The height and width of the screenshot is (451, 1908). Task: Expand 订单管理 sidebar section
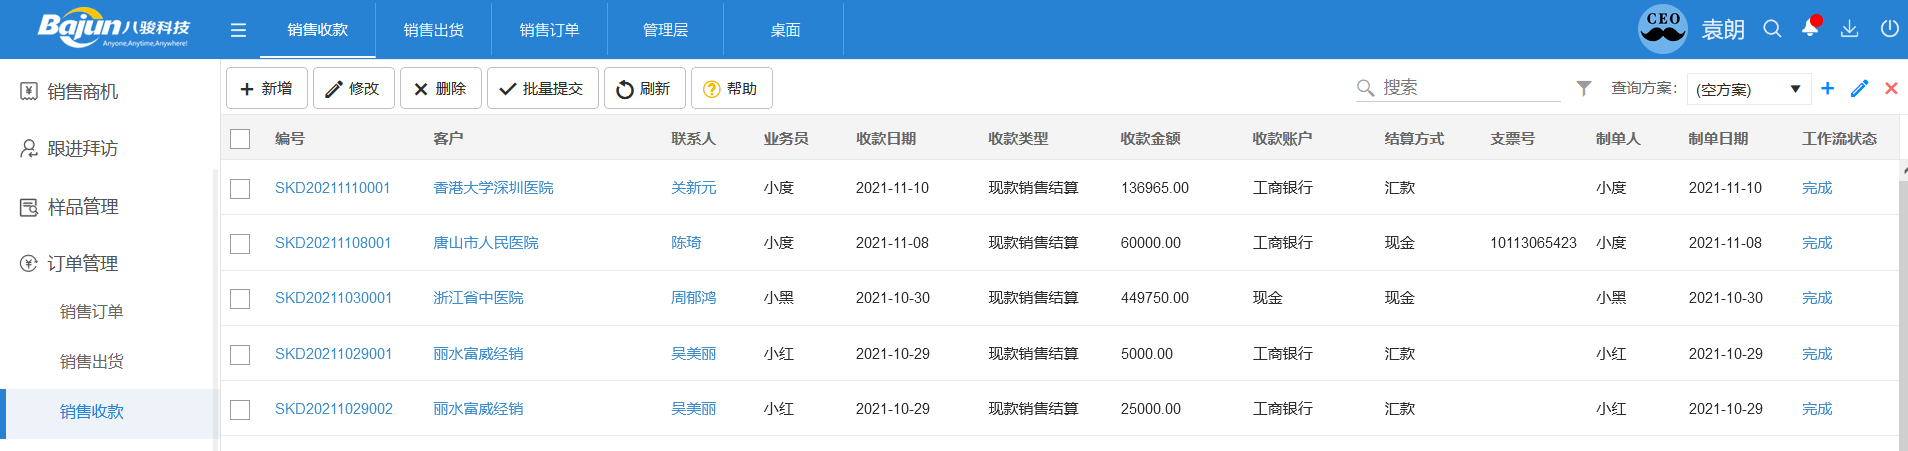tap(82, 264)
